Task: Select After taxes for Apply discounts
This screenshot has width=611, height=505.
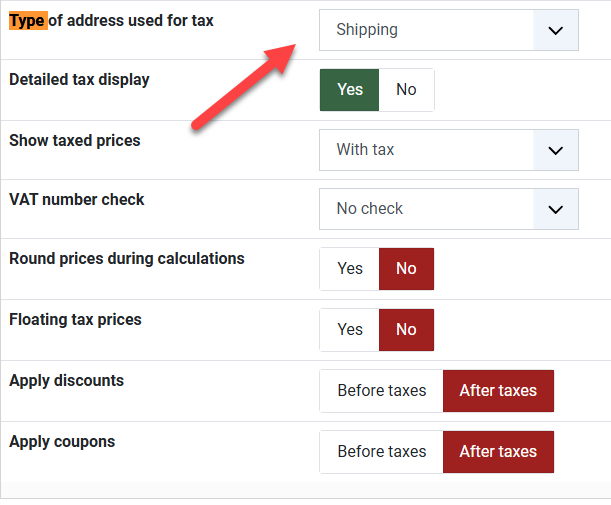Action: (498, 391)
